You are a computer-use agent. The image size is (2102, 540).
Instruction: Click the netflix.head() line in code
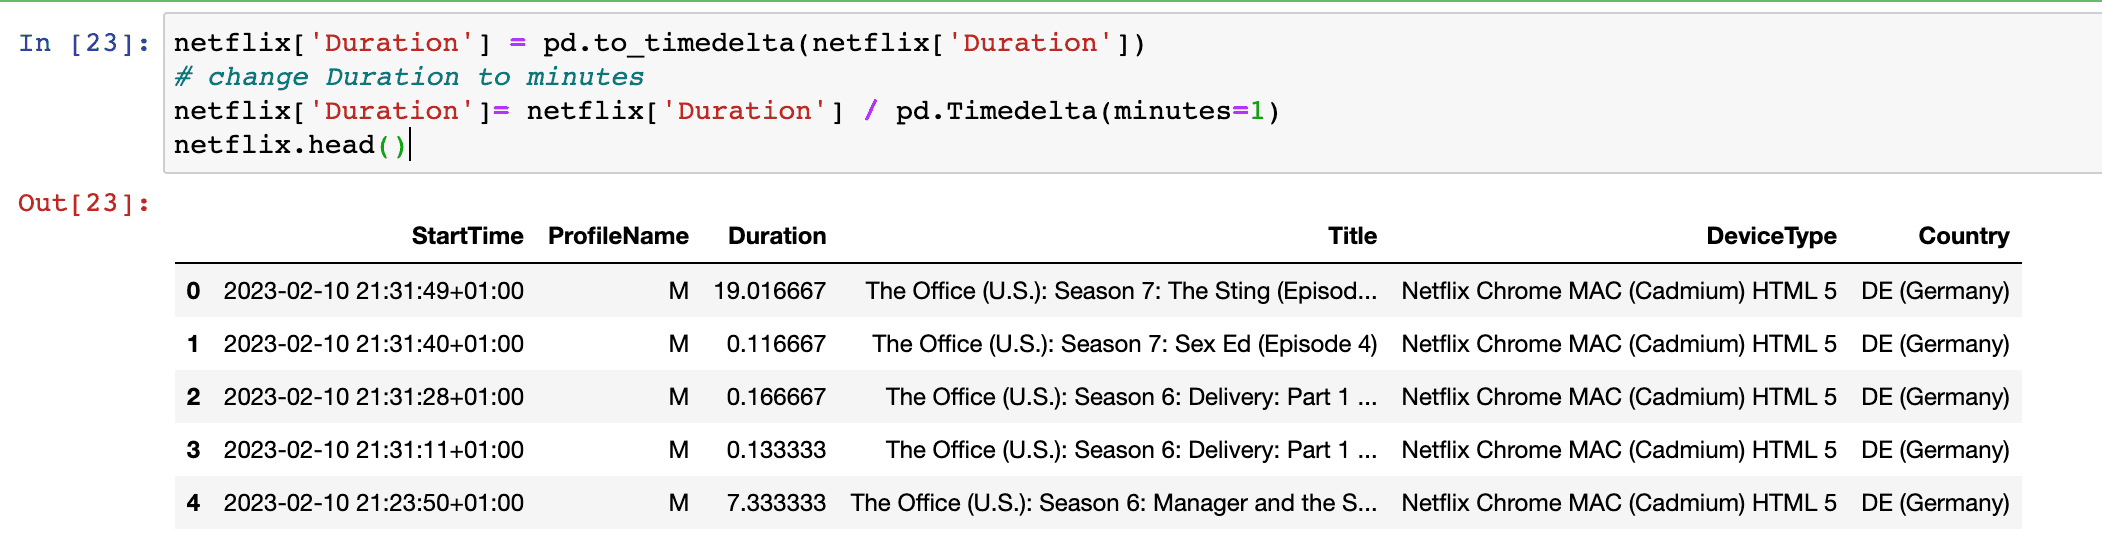coord(290,145)
